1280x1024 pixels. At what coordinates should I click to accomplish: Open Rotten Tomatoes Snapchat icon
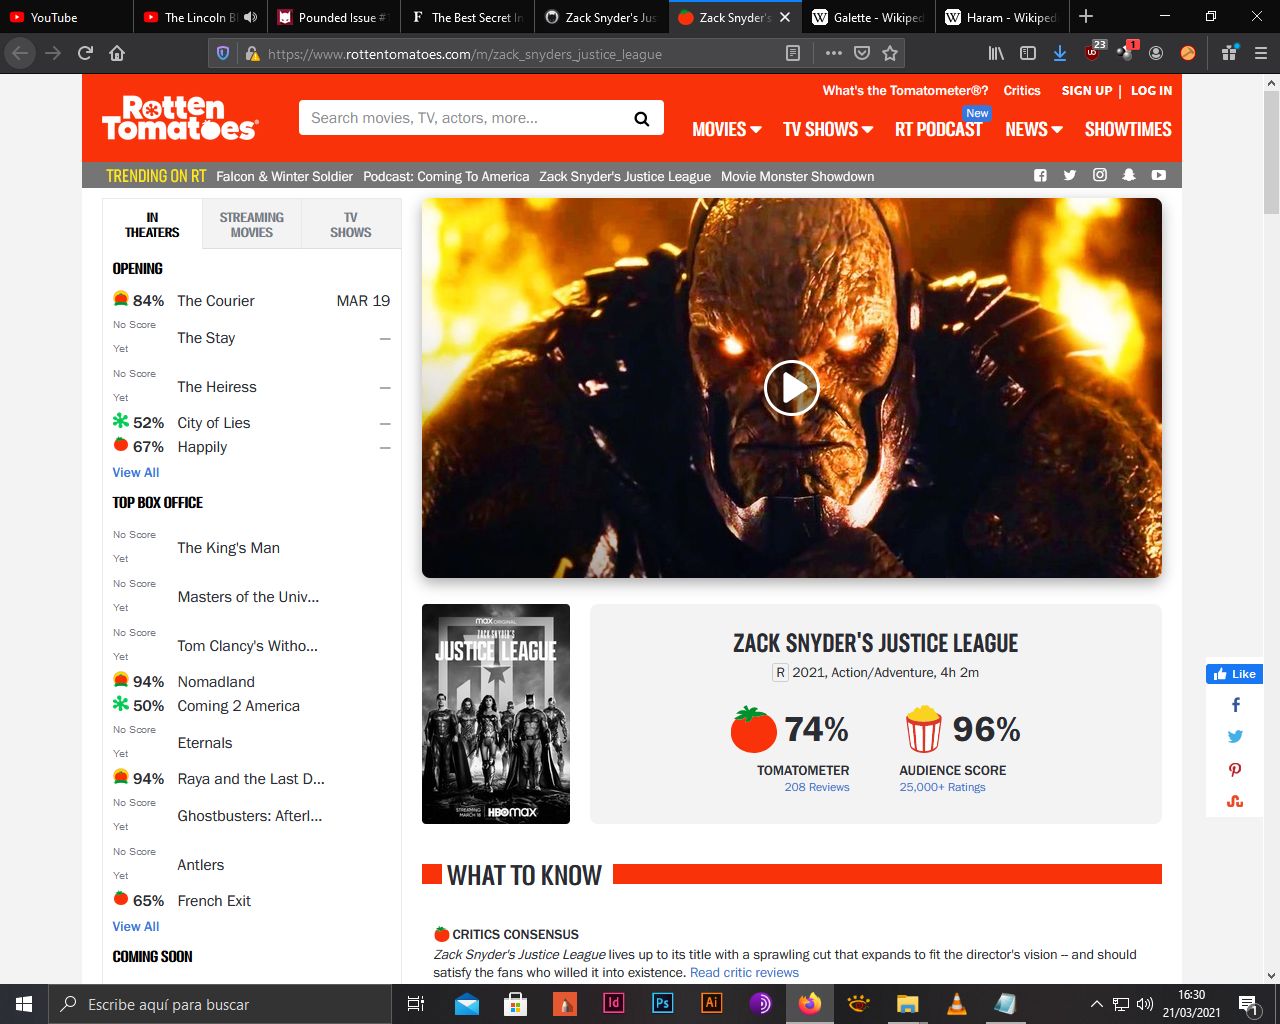(1128, 175)
